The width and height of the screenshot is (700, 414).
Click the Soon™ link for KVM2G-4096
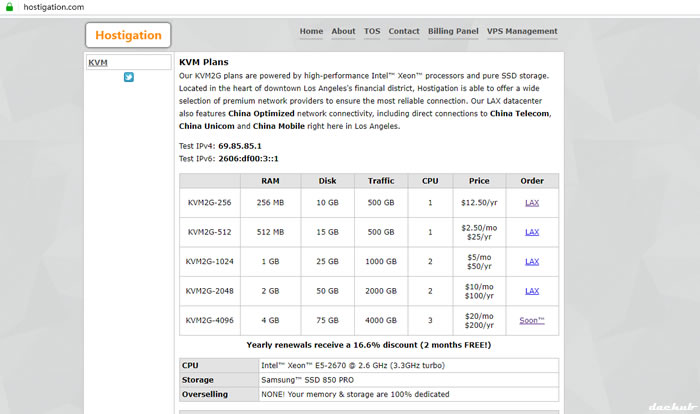532,320
